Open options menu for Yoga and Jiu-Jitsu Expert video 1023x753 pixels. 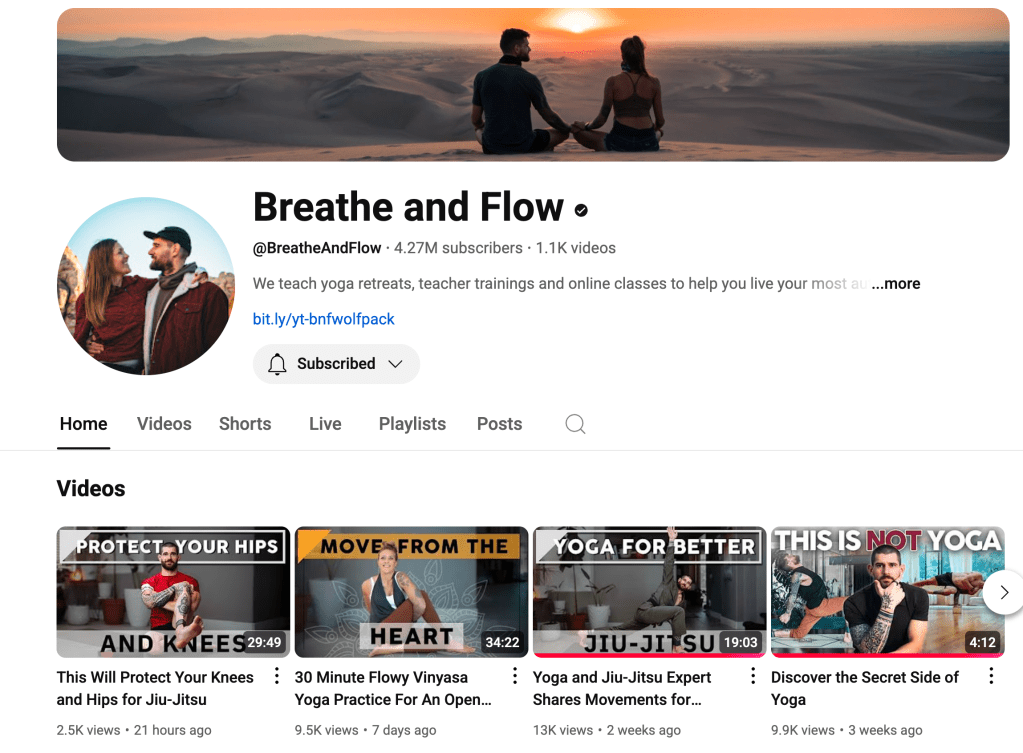[753, 677]
